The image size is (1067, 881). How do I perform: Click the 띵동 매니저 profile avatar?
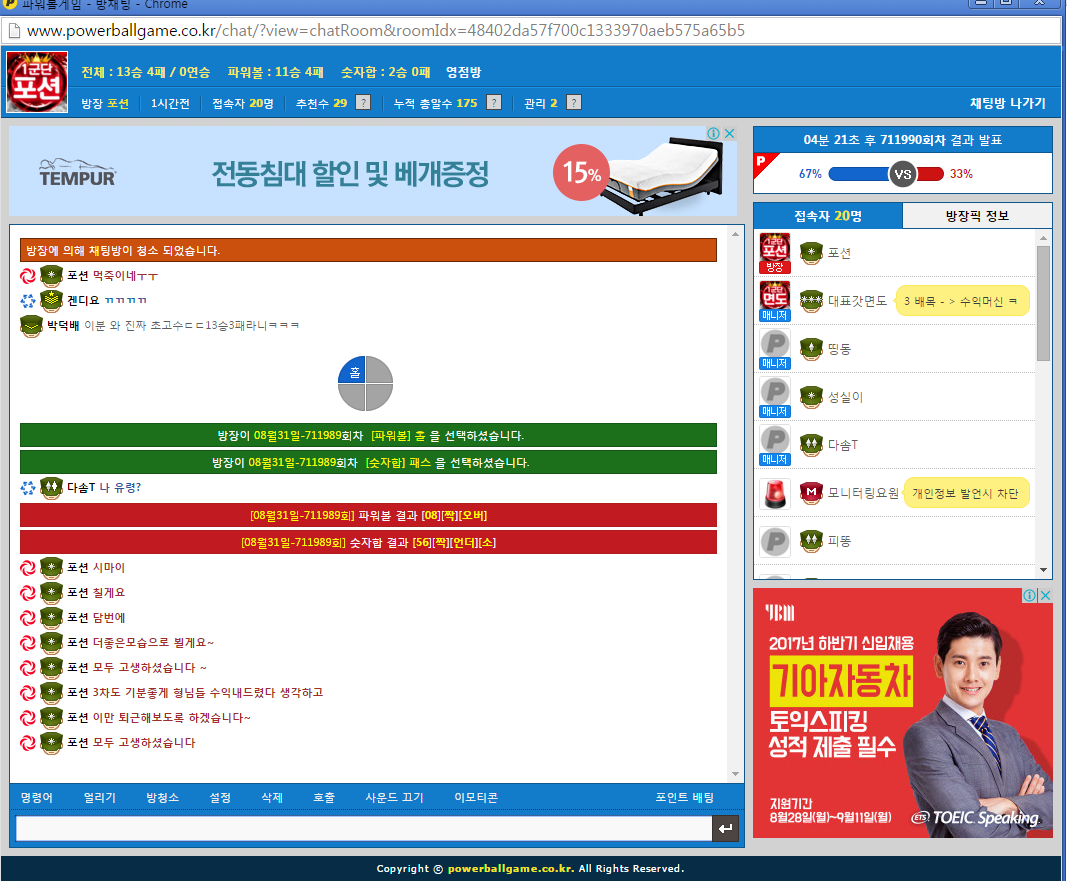pyautogui.click(x=774, y=349)
